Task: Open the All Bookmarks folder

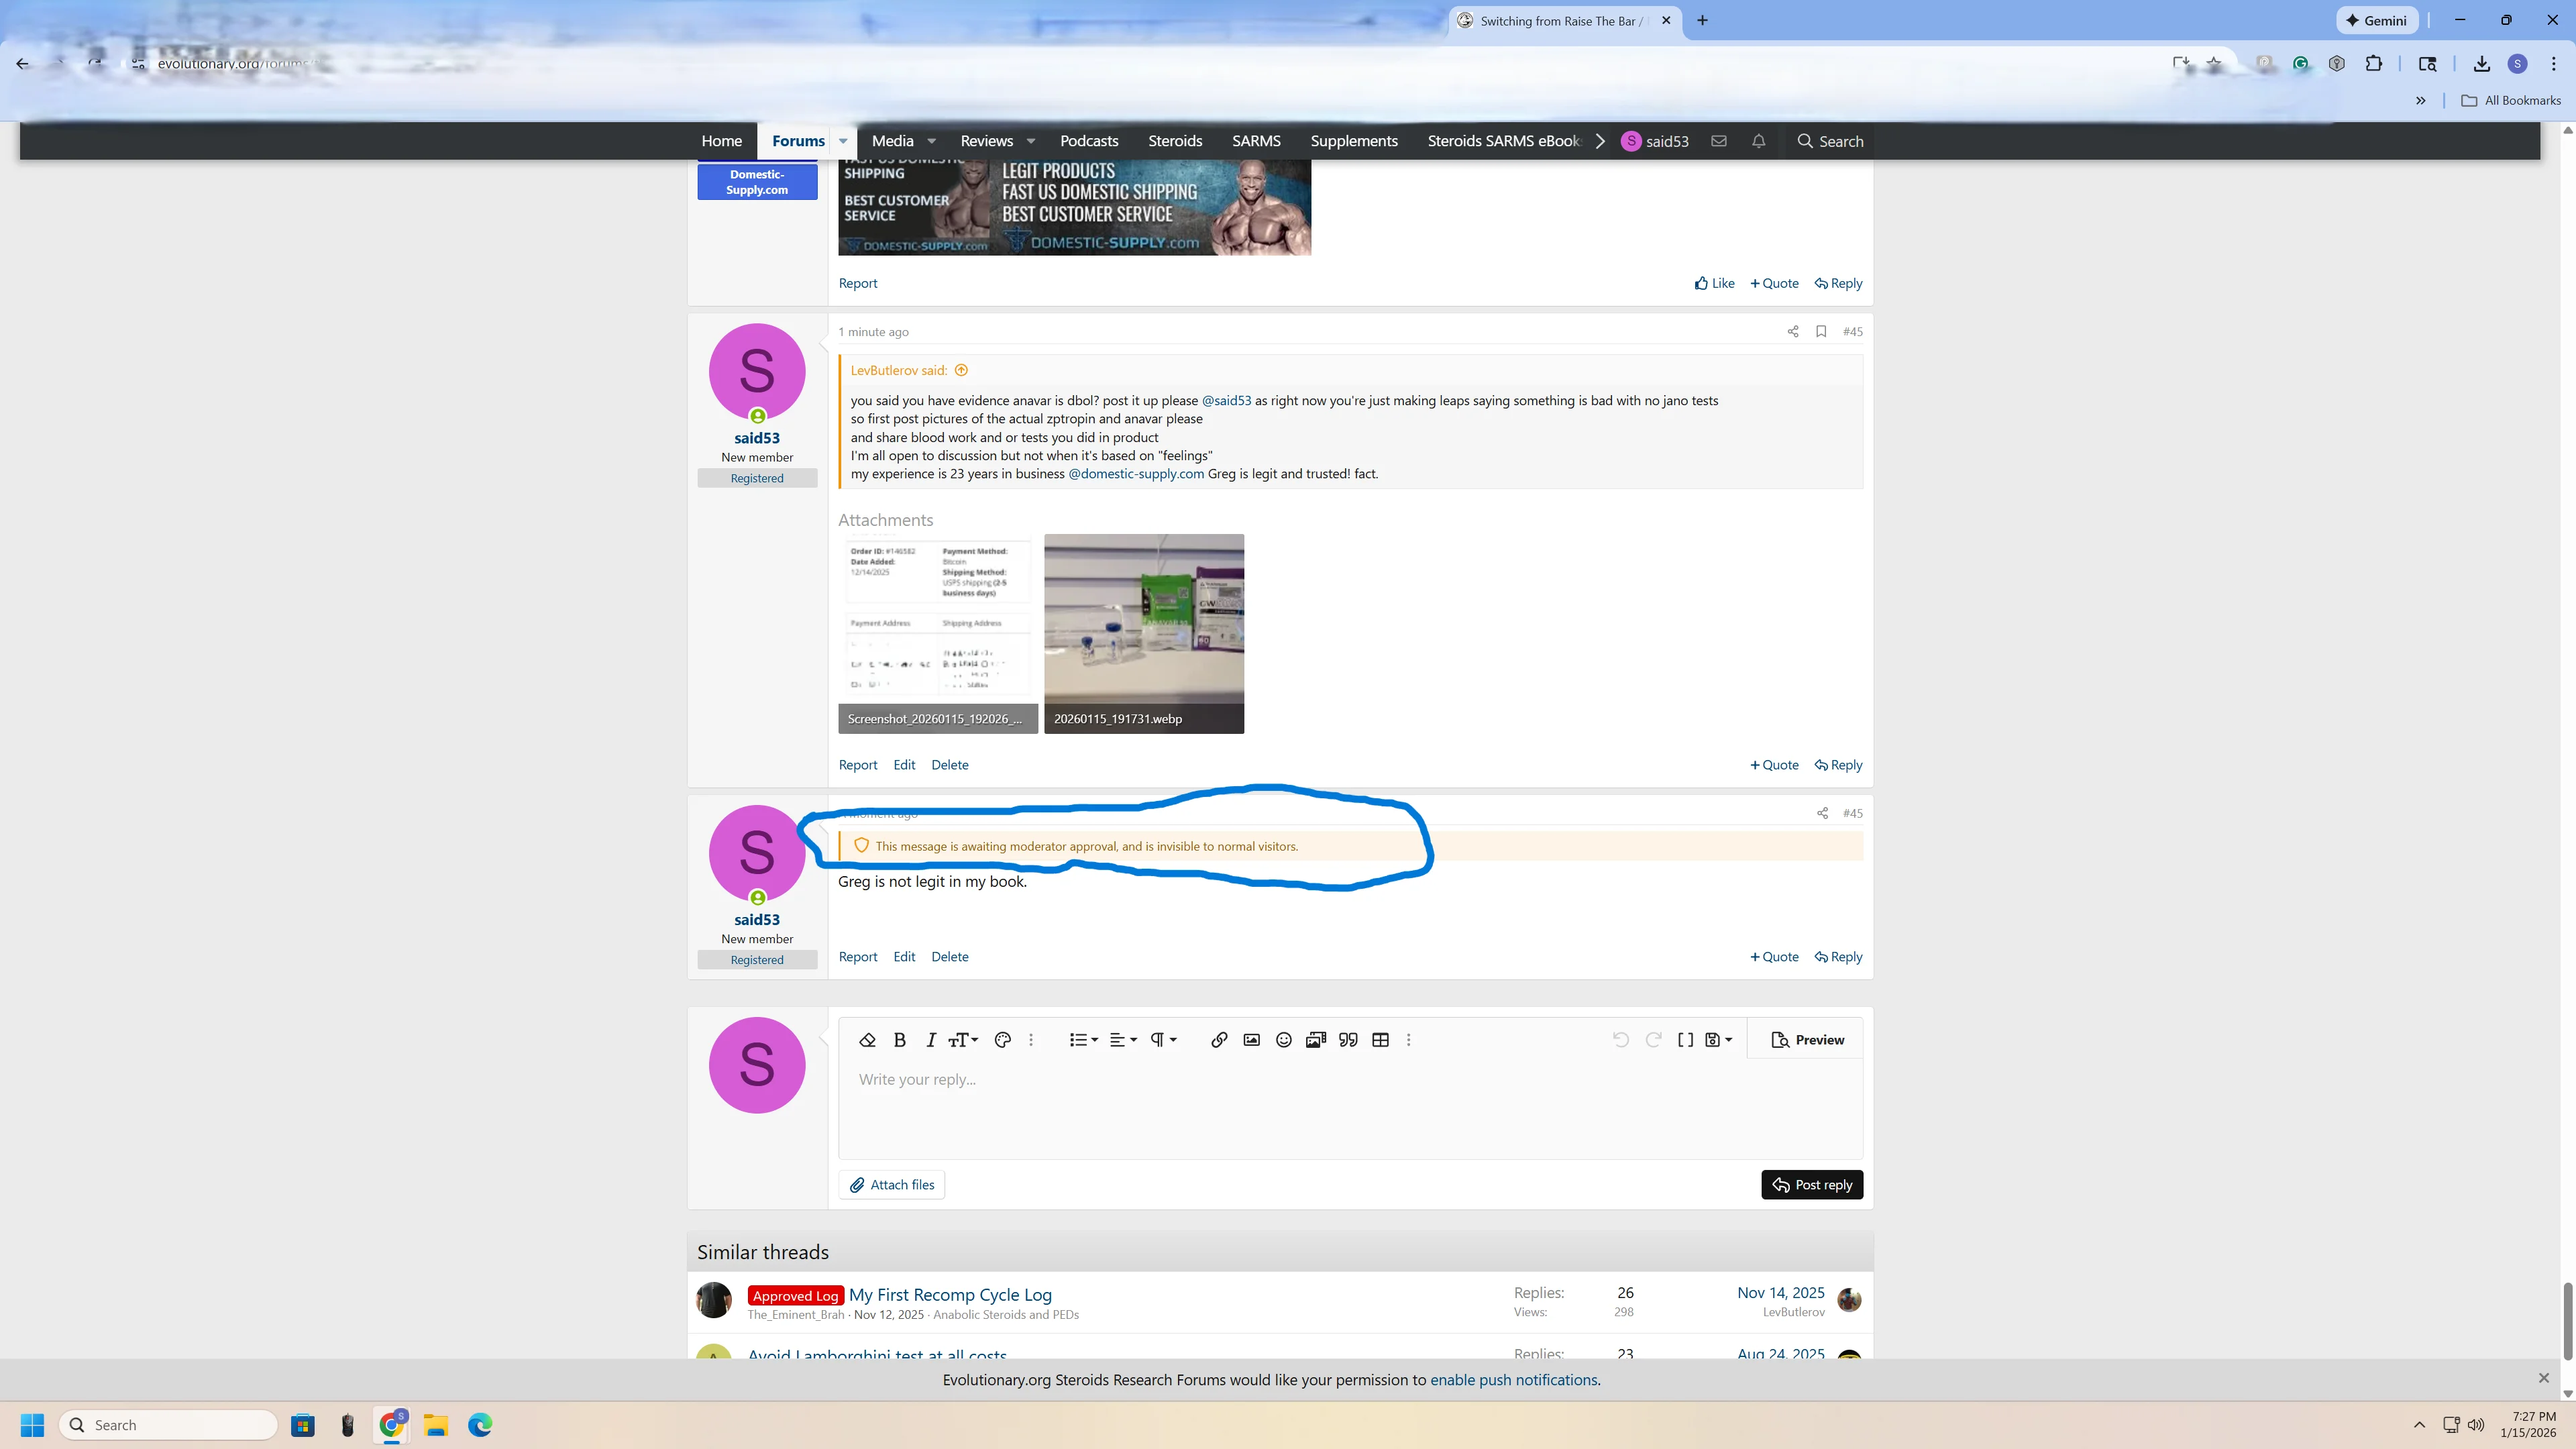Action: point(2511,100)
